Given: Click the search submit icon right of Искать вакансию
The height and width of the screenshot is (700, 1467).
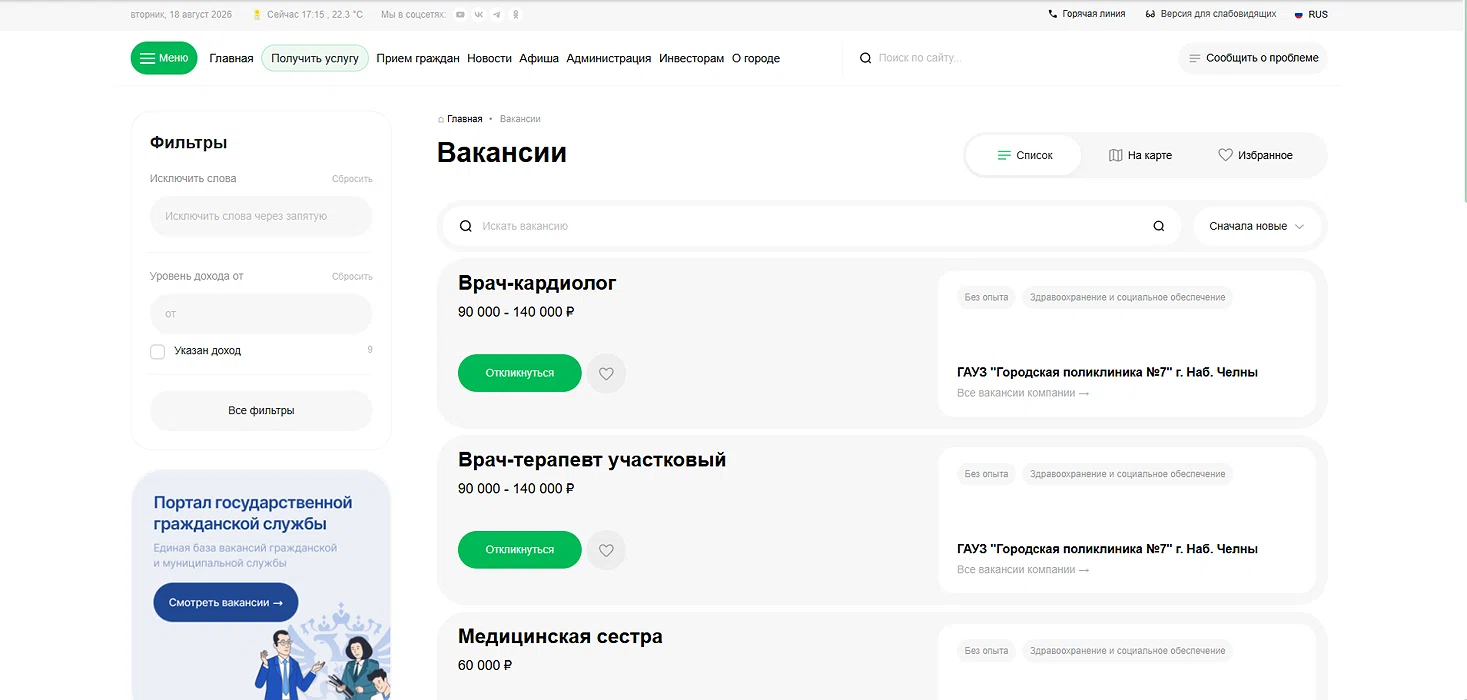Looking at the screenshot, I should pos(1159,226).
